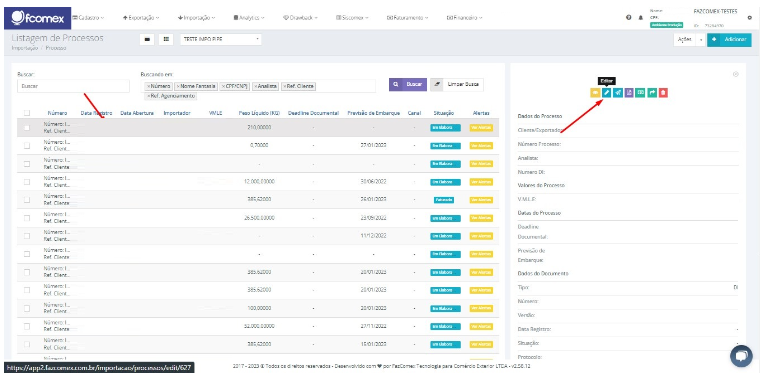
Task: Click the green money action icon
Action: (x=641, y=93)
